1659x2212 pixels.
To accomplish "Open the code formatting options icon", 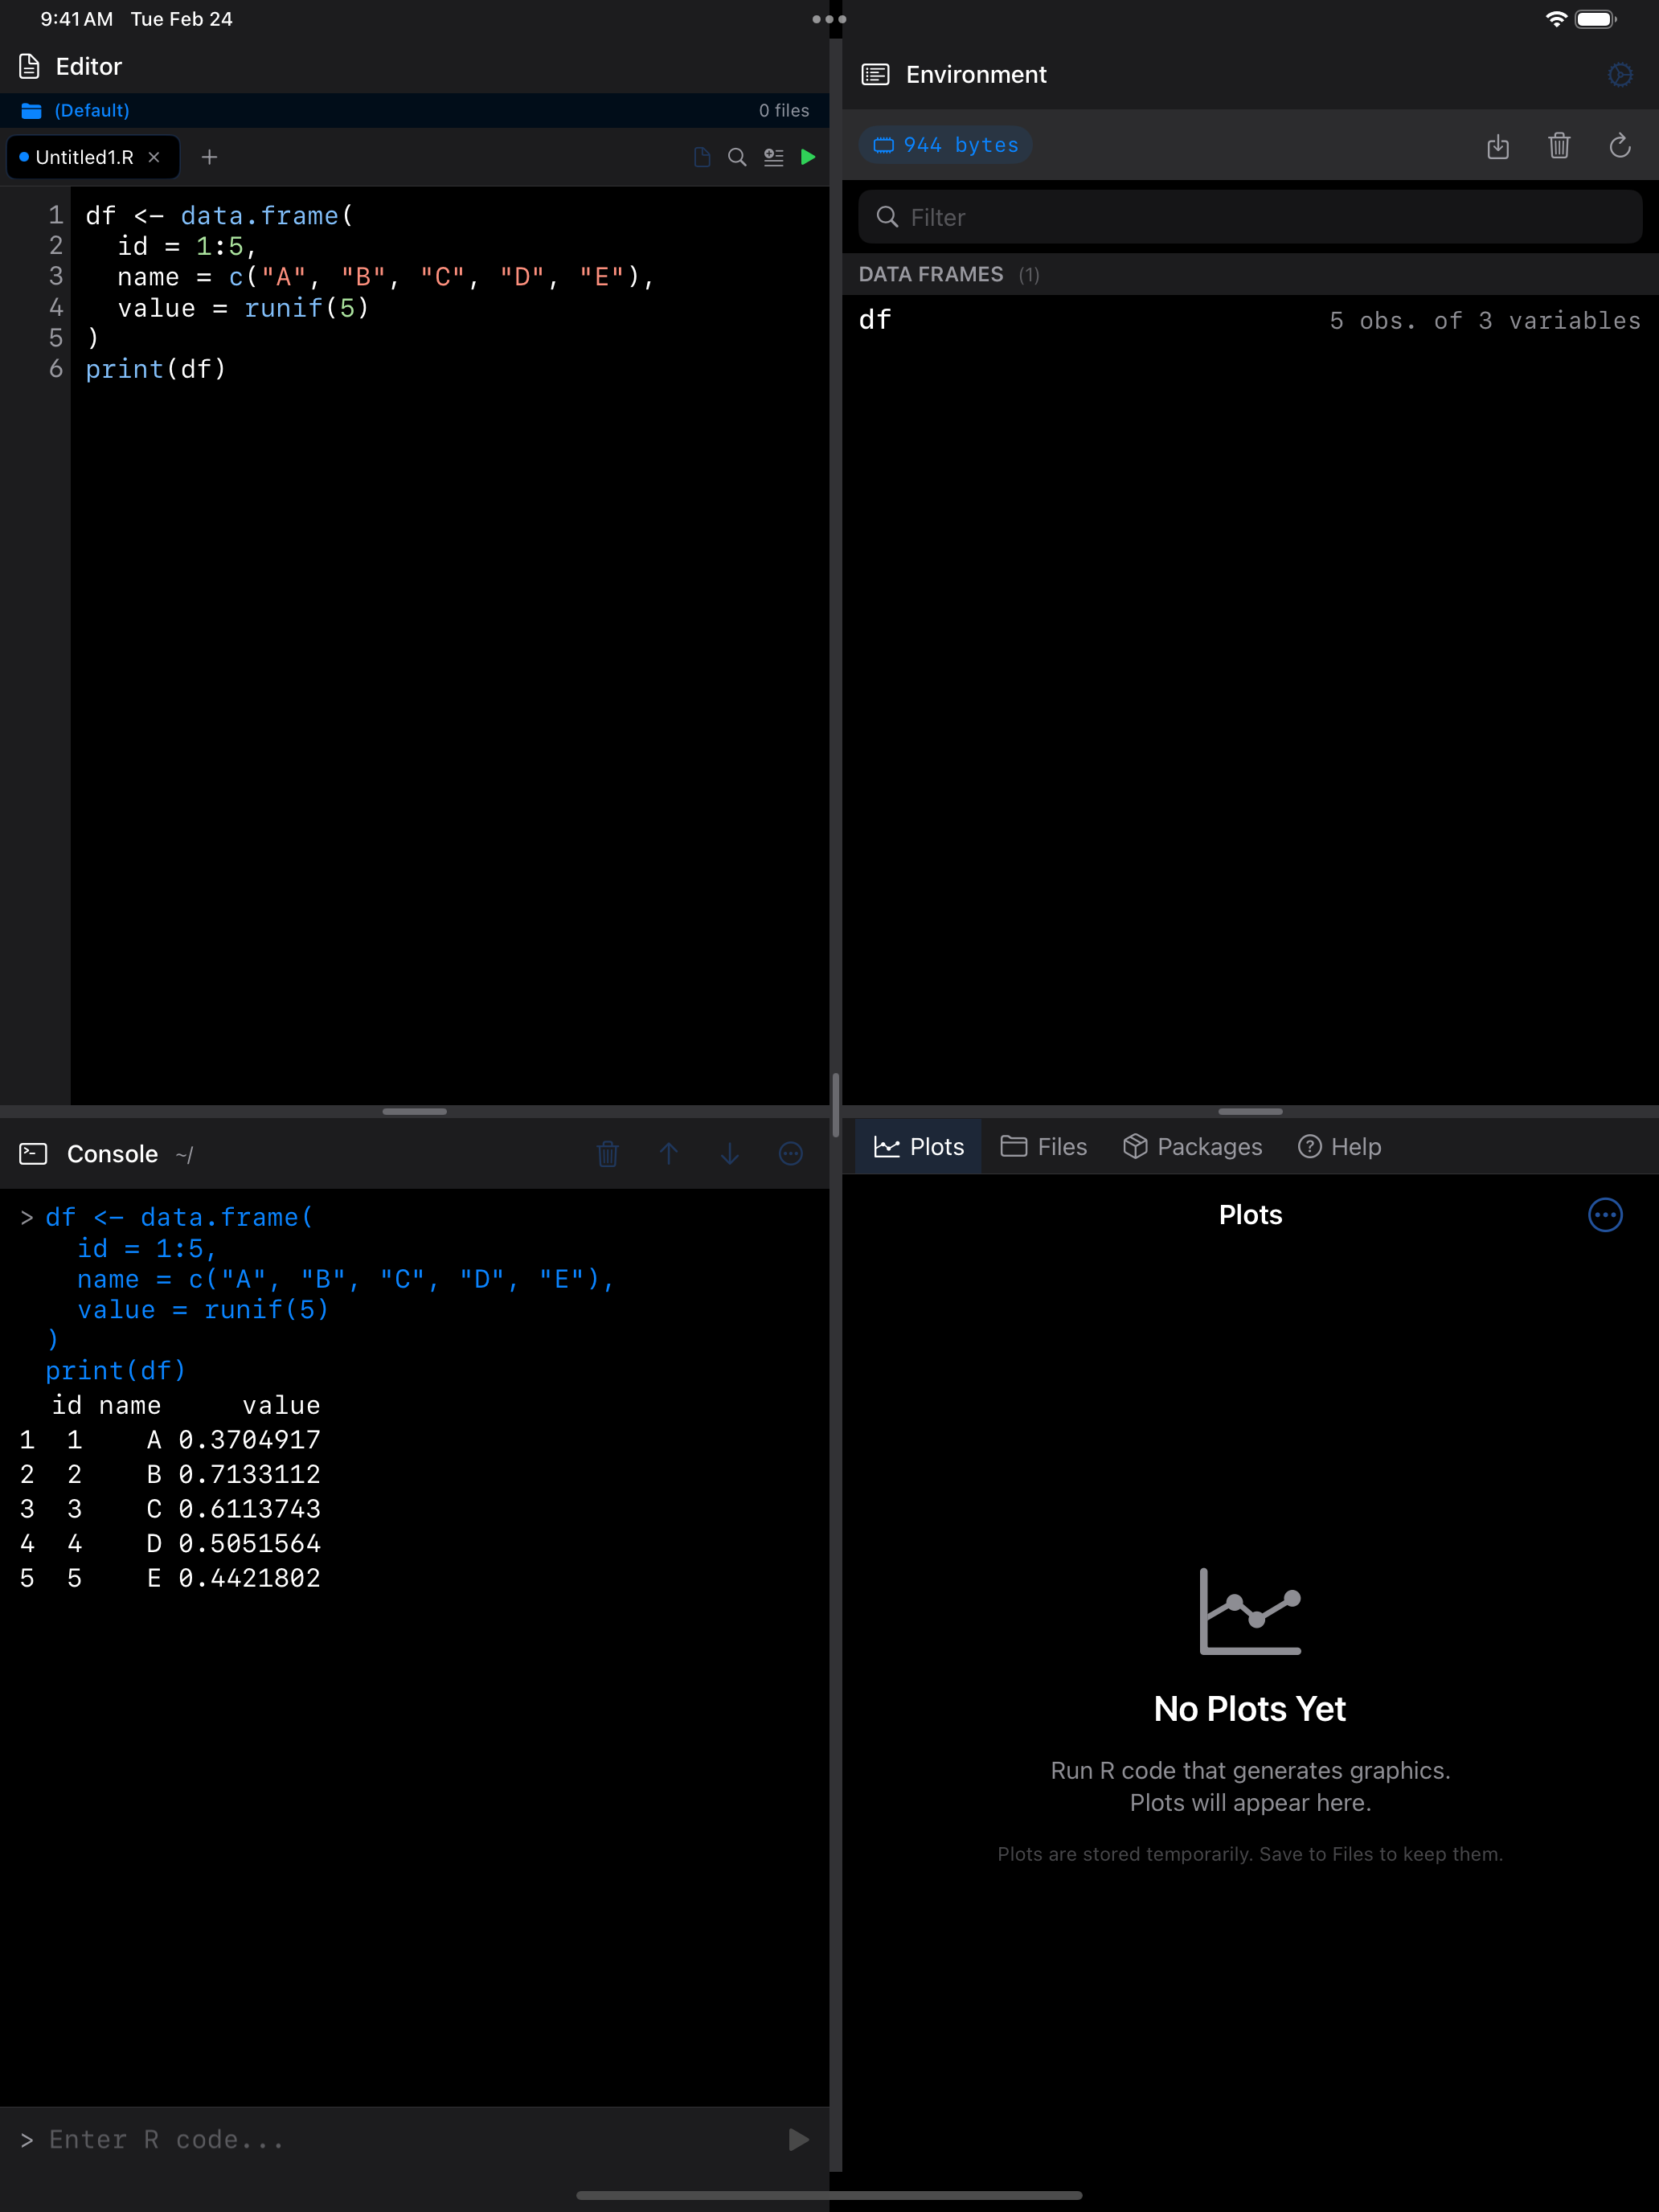I will tap(773, 157).
